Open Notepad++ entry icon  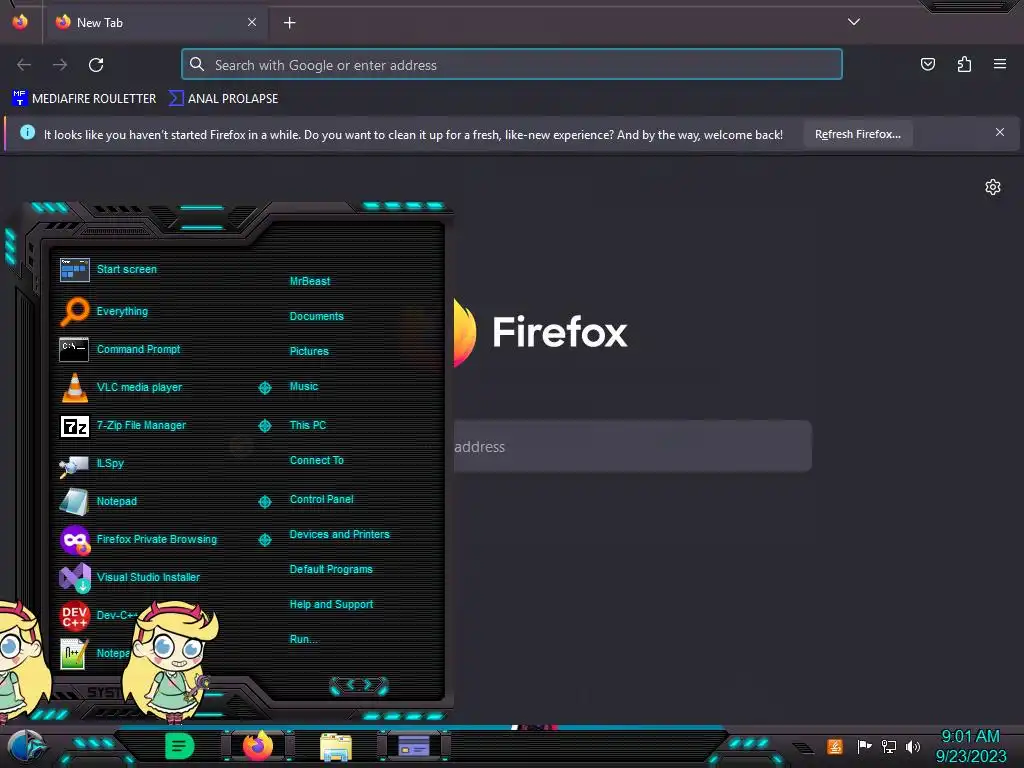pyautogui.click(x=74, y=653)
